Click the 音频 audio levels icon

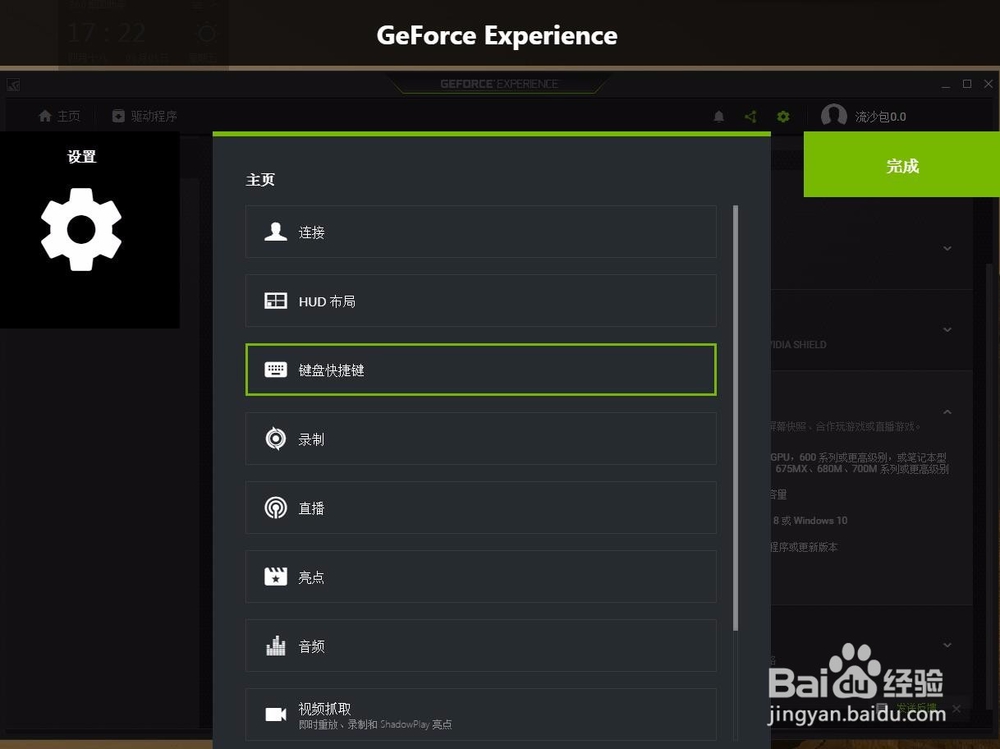(x=275, y=645)
